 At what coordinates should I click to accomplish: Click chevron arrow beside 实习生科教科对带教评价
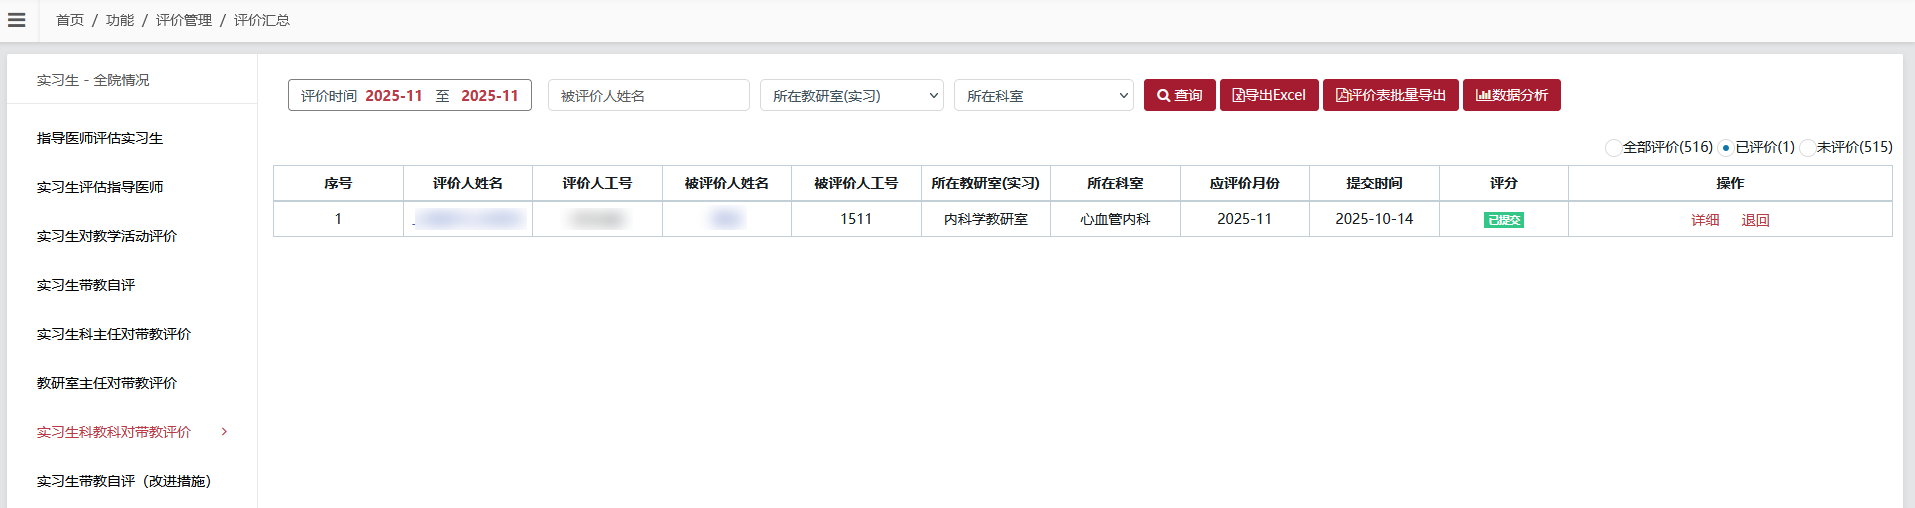[x=224, y=432]
